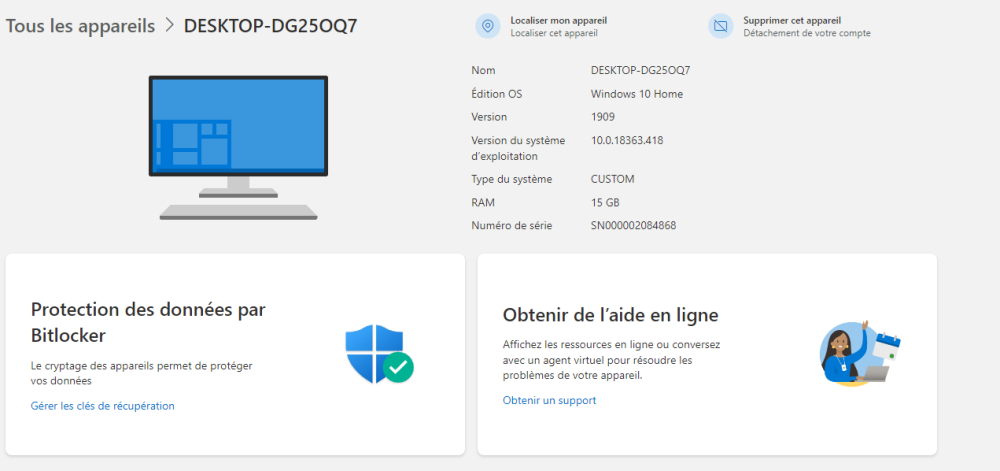Click the serial number SN000002084868
The image size is (1000, 471).
point(633,226)
